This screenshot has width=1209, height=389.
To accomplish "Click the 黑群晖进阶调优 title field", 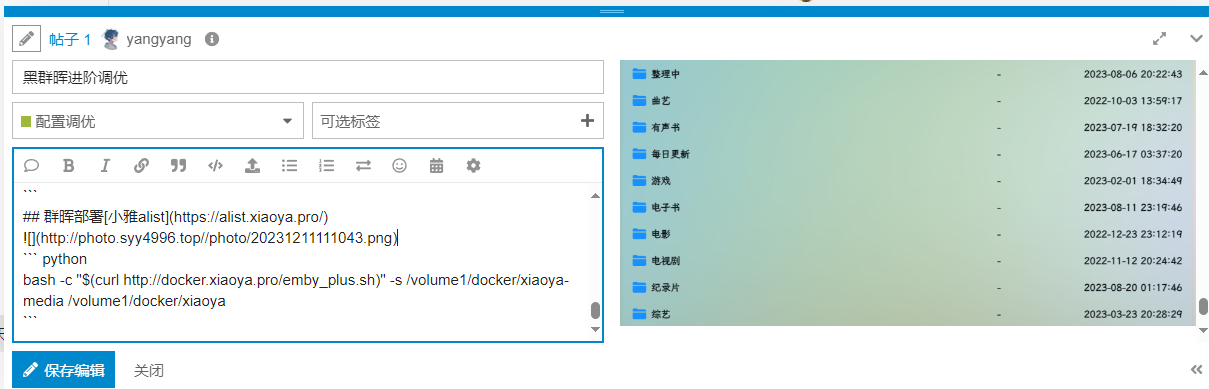I will [x=308, y=77].
